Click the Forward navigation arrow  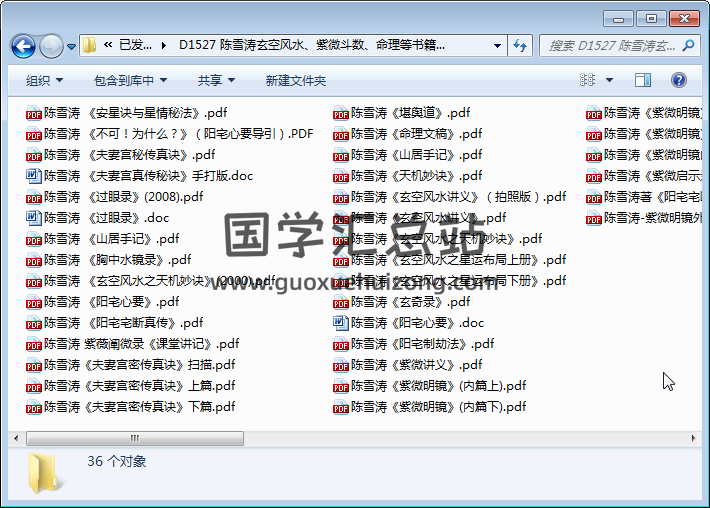tap(51, 46)
